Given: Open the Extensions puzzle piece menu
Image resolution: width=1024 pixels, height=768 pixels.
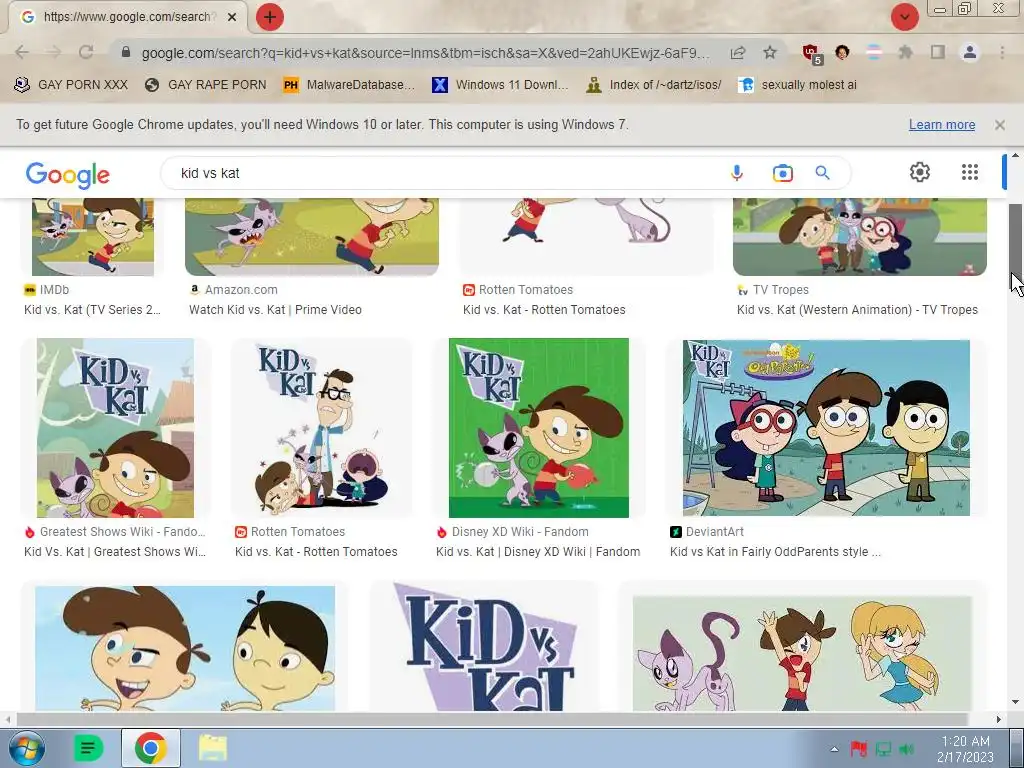Looking at the screenshot, I should [x=905, y=52].
